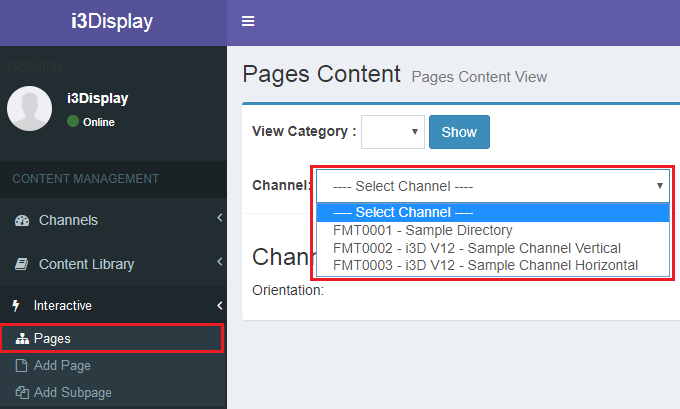Click the Select Channel dropdown arrow
The width and height of the screenshot is (680, 409).
(x=660, y=186)
